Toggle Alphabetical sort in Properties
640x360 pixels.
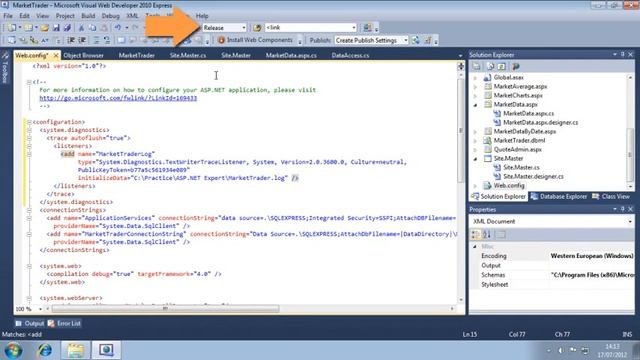487,234
